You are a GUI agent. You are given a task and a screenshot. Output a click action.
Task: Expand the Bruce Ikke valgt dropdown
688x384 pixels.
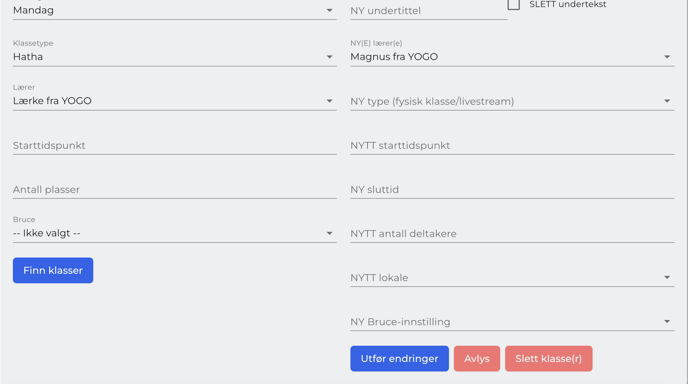(x=175, y=233)
